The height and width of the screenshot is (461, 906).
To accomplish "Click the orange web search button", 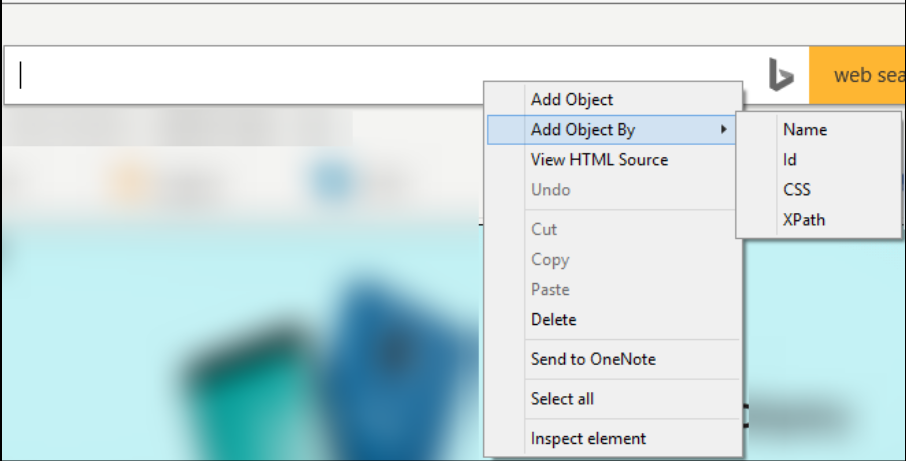I will pyautogui.click(x=858, y=75).
